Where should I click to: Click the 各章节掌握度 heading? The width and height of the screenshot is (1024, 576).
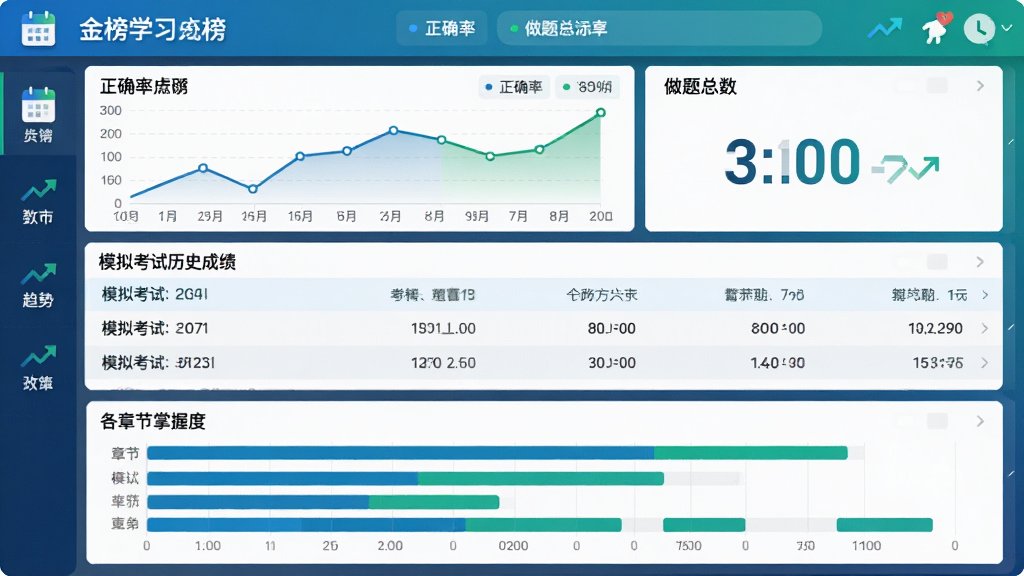pos(153,421)
